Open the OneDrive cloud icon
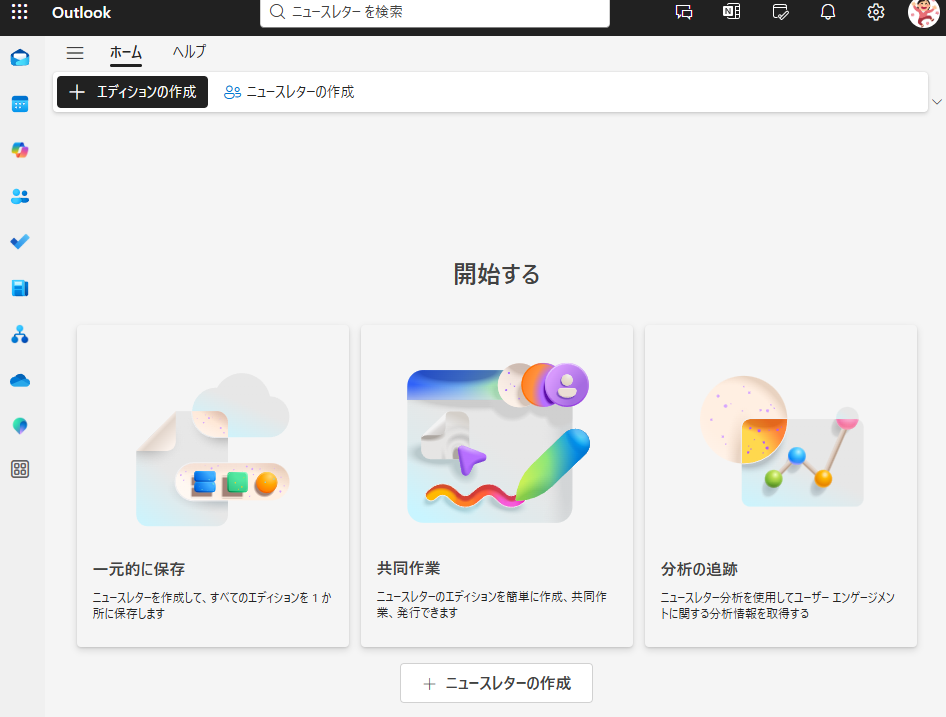This screenshot has width=946, height=717. coord(20,380)
